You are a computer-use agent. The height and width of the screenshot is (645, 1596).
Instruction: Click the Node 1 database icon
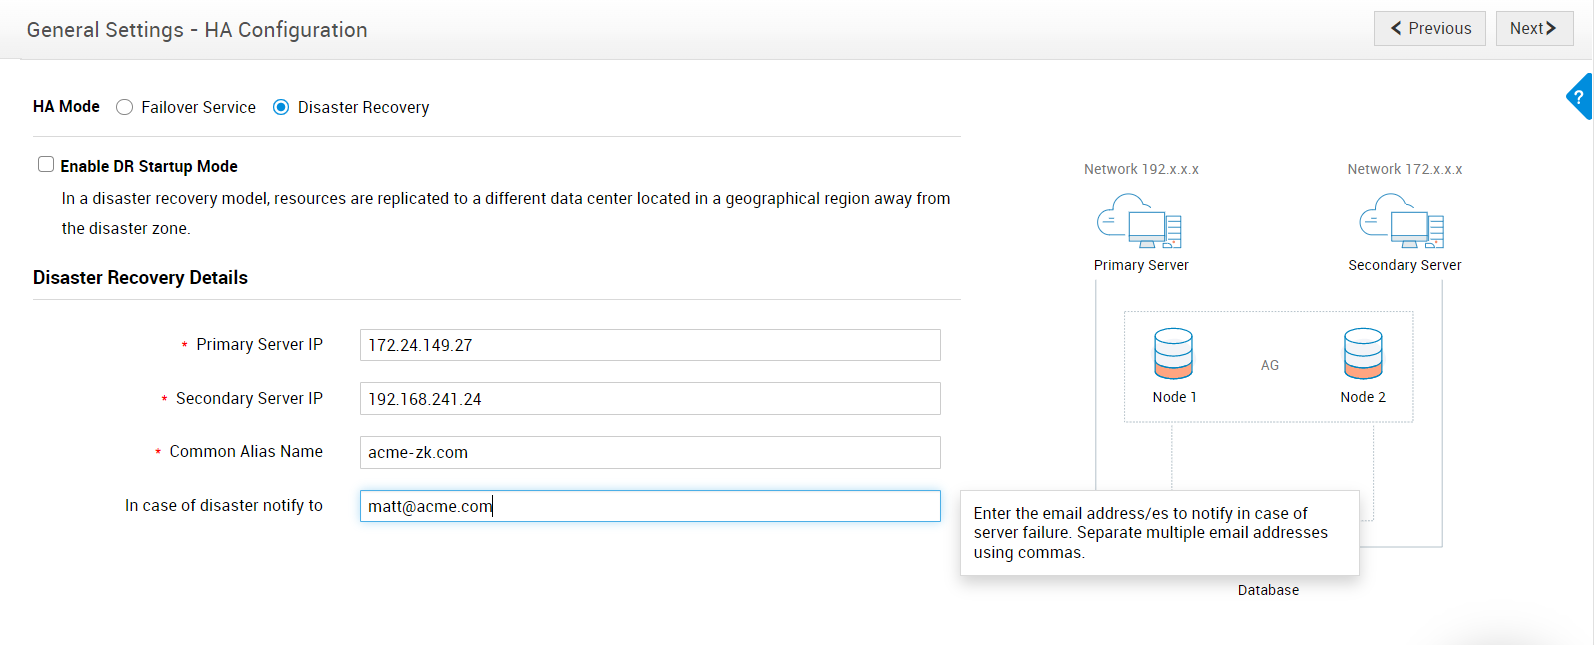(x=1173, y=354)
